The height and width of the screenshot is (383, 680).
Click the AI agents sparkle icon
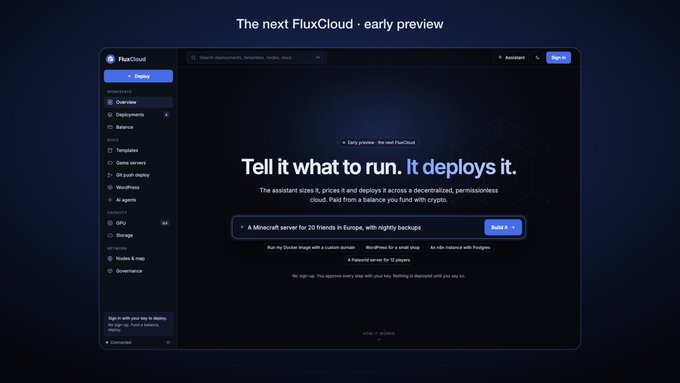(x=110, y=200)
